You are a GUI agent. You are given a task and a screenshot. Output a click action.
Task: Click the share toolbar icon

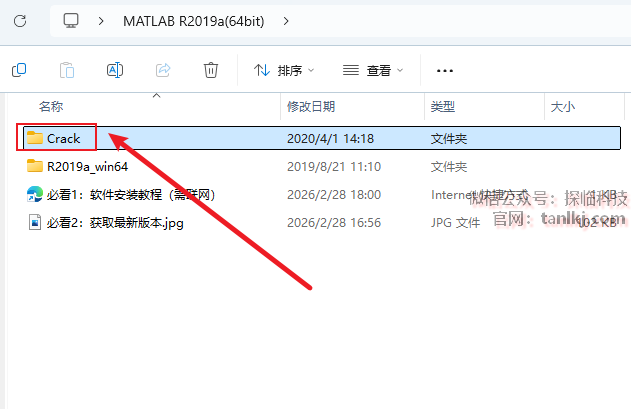coord(163,70)
